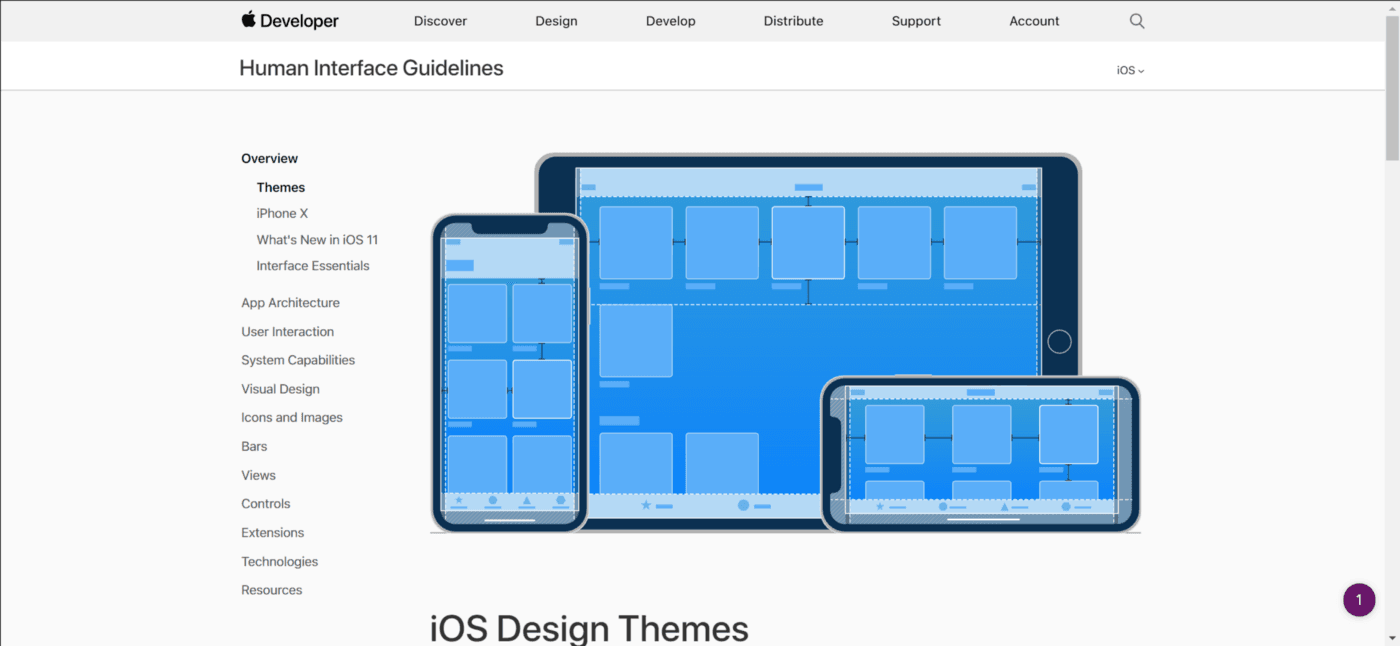Open the search magnifier icon
Image resolution: width=1400 pixels, height=646 pixels.
point(1137,21)
